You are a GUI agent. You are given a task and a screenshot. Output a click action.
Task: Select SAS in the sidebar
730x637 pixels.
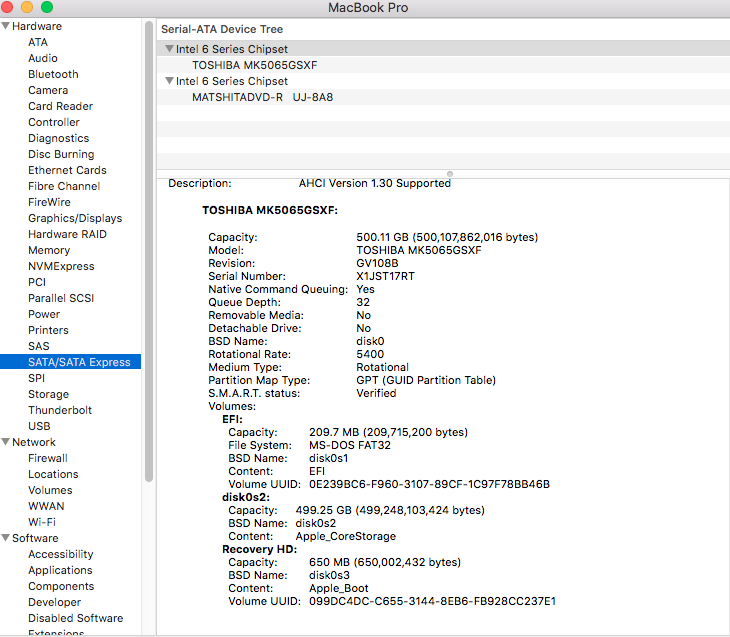tap(39, 346)
